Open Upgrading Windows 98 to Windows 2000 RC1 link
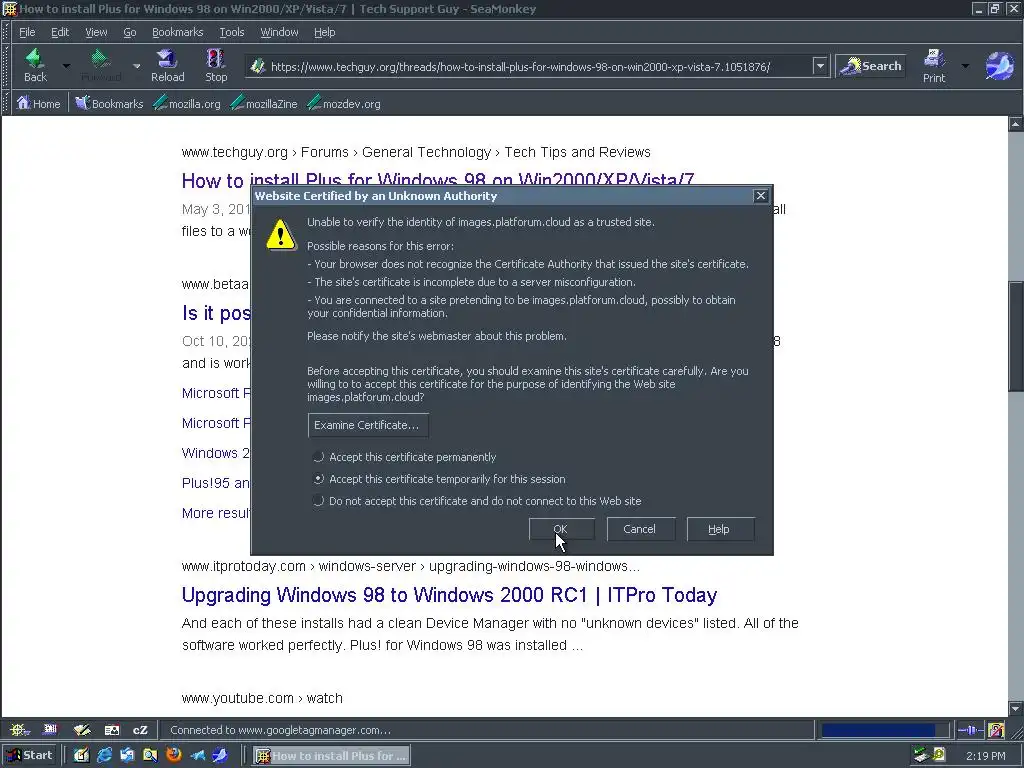 click(x=449, y=595)
